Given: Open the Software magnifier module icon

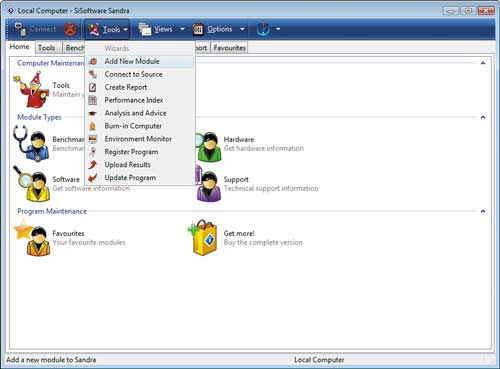Looking at the screenshot, I should point(31,184).
